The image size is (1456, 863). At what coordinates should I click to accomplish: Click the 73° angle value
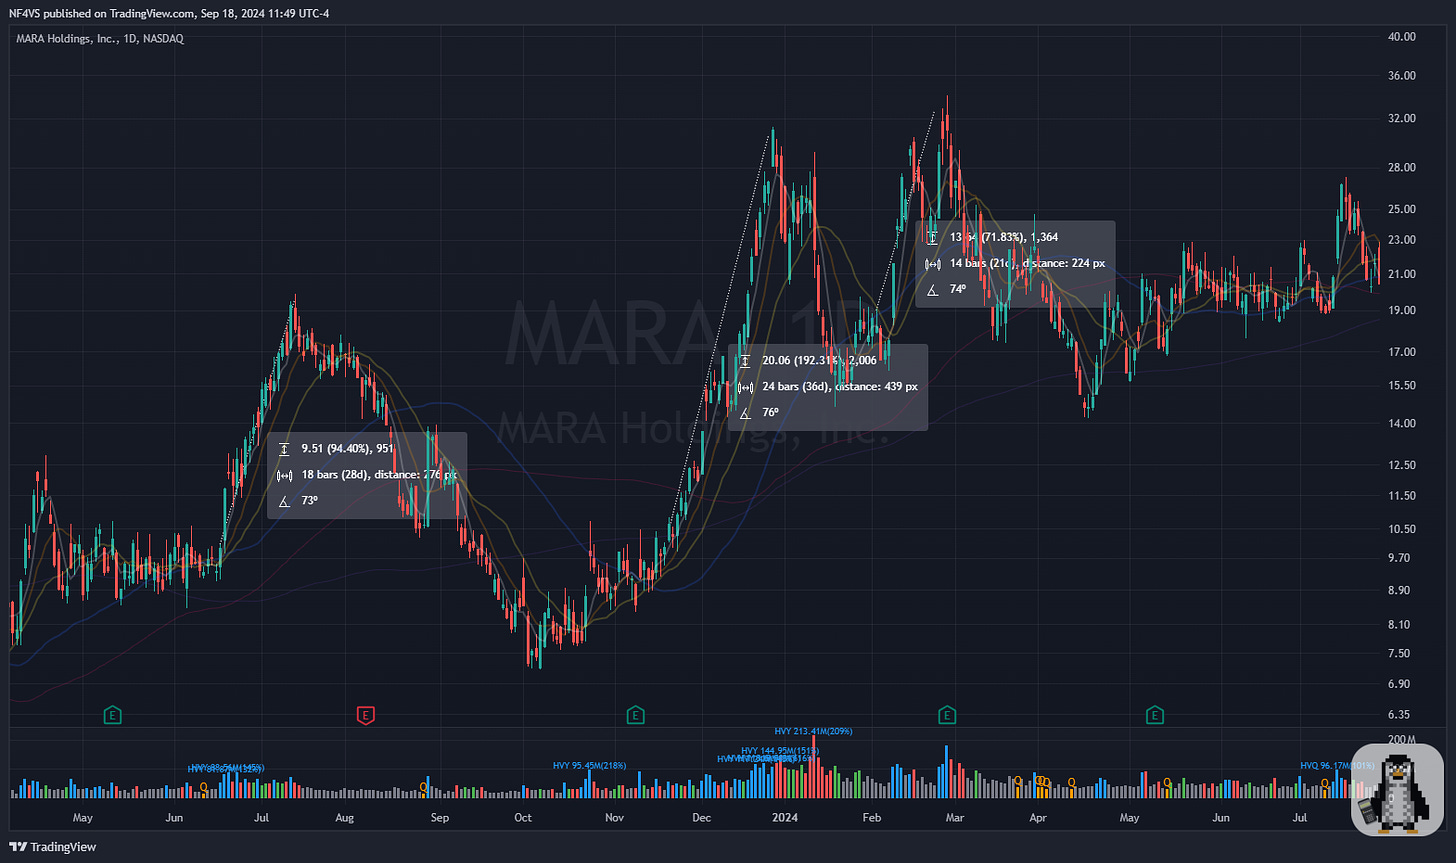click(309, 500)
